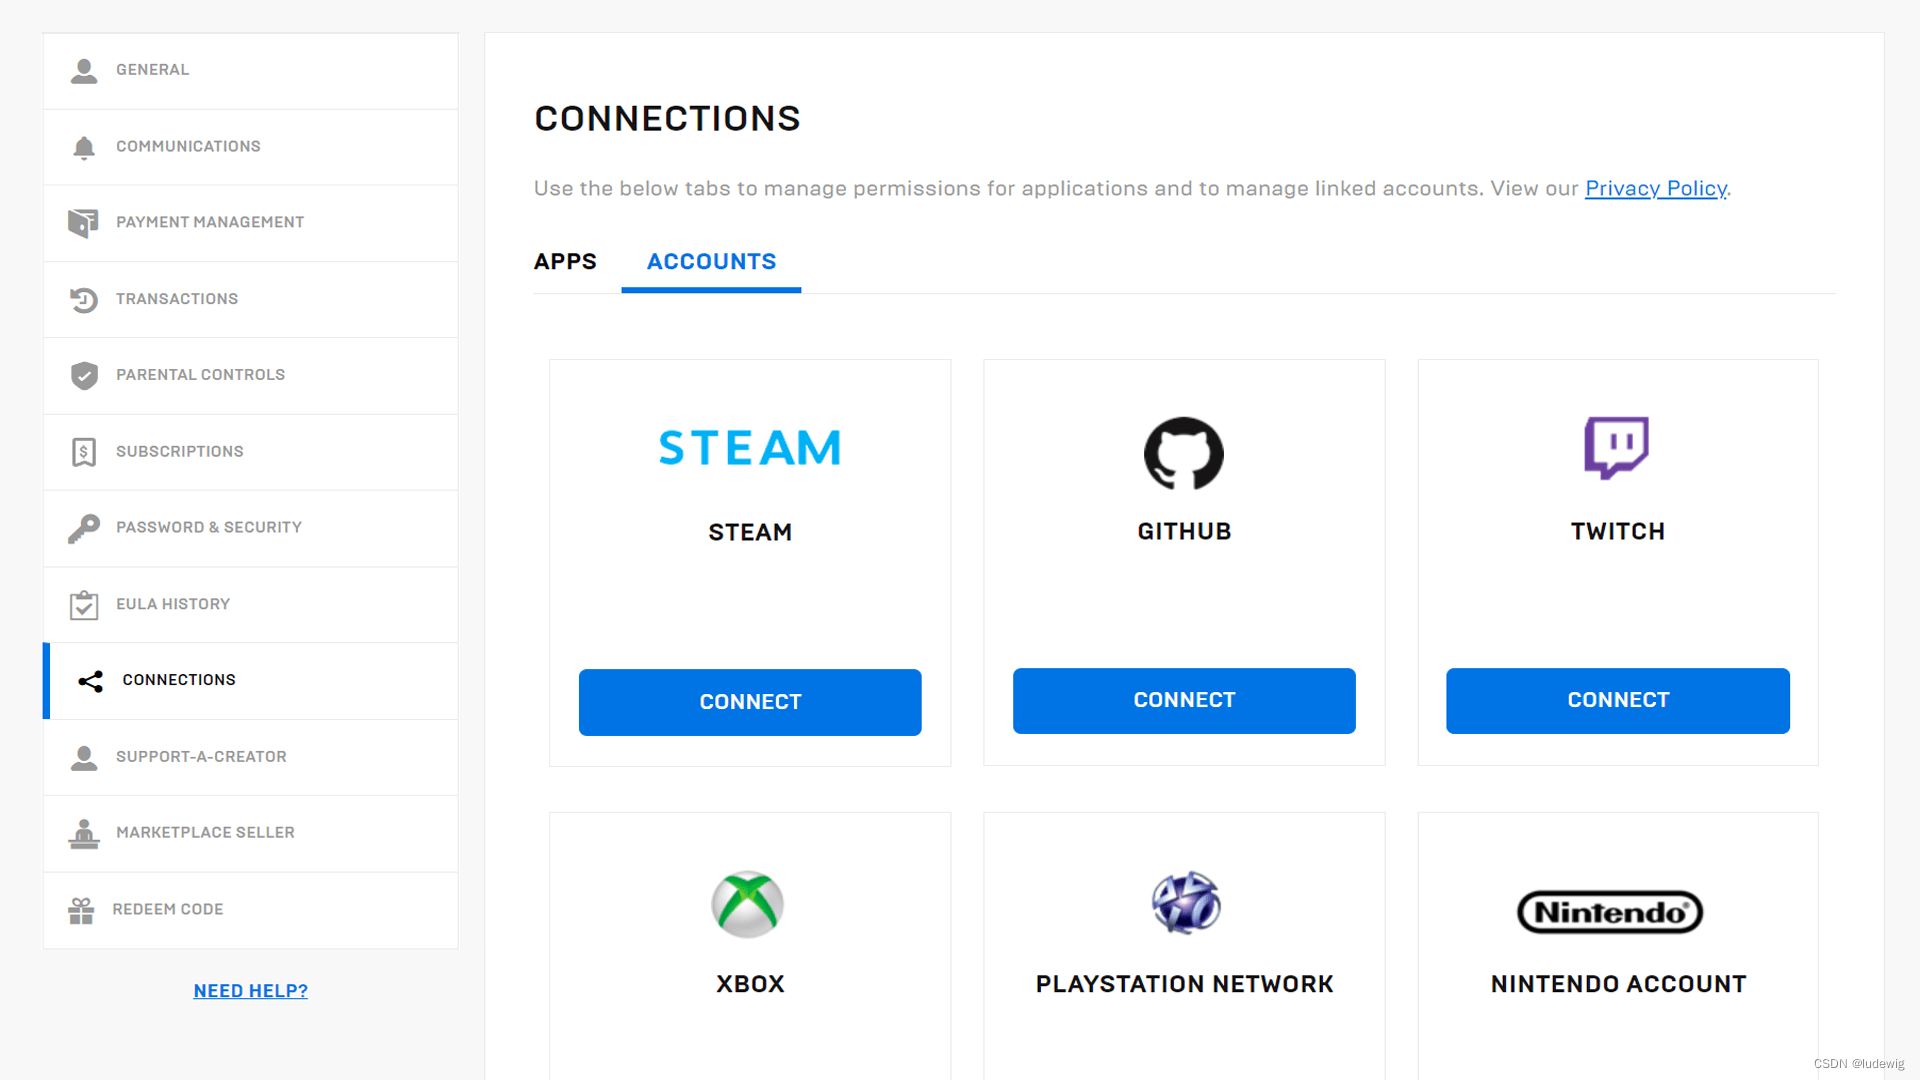Click the General person icon in sidebar
This screenshot has height=1080, width=1920.
click(x=84, y=70)
